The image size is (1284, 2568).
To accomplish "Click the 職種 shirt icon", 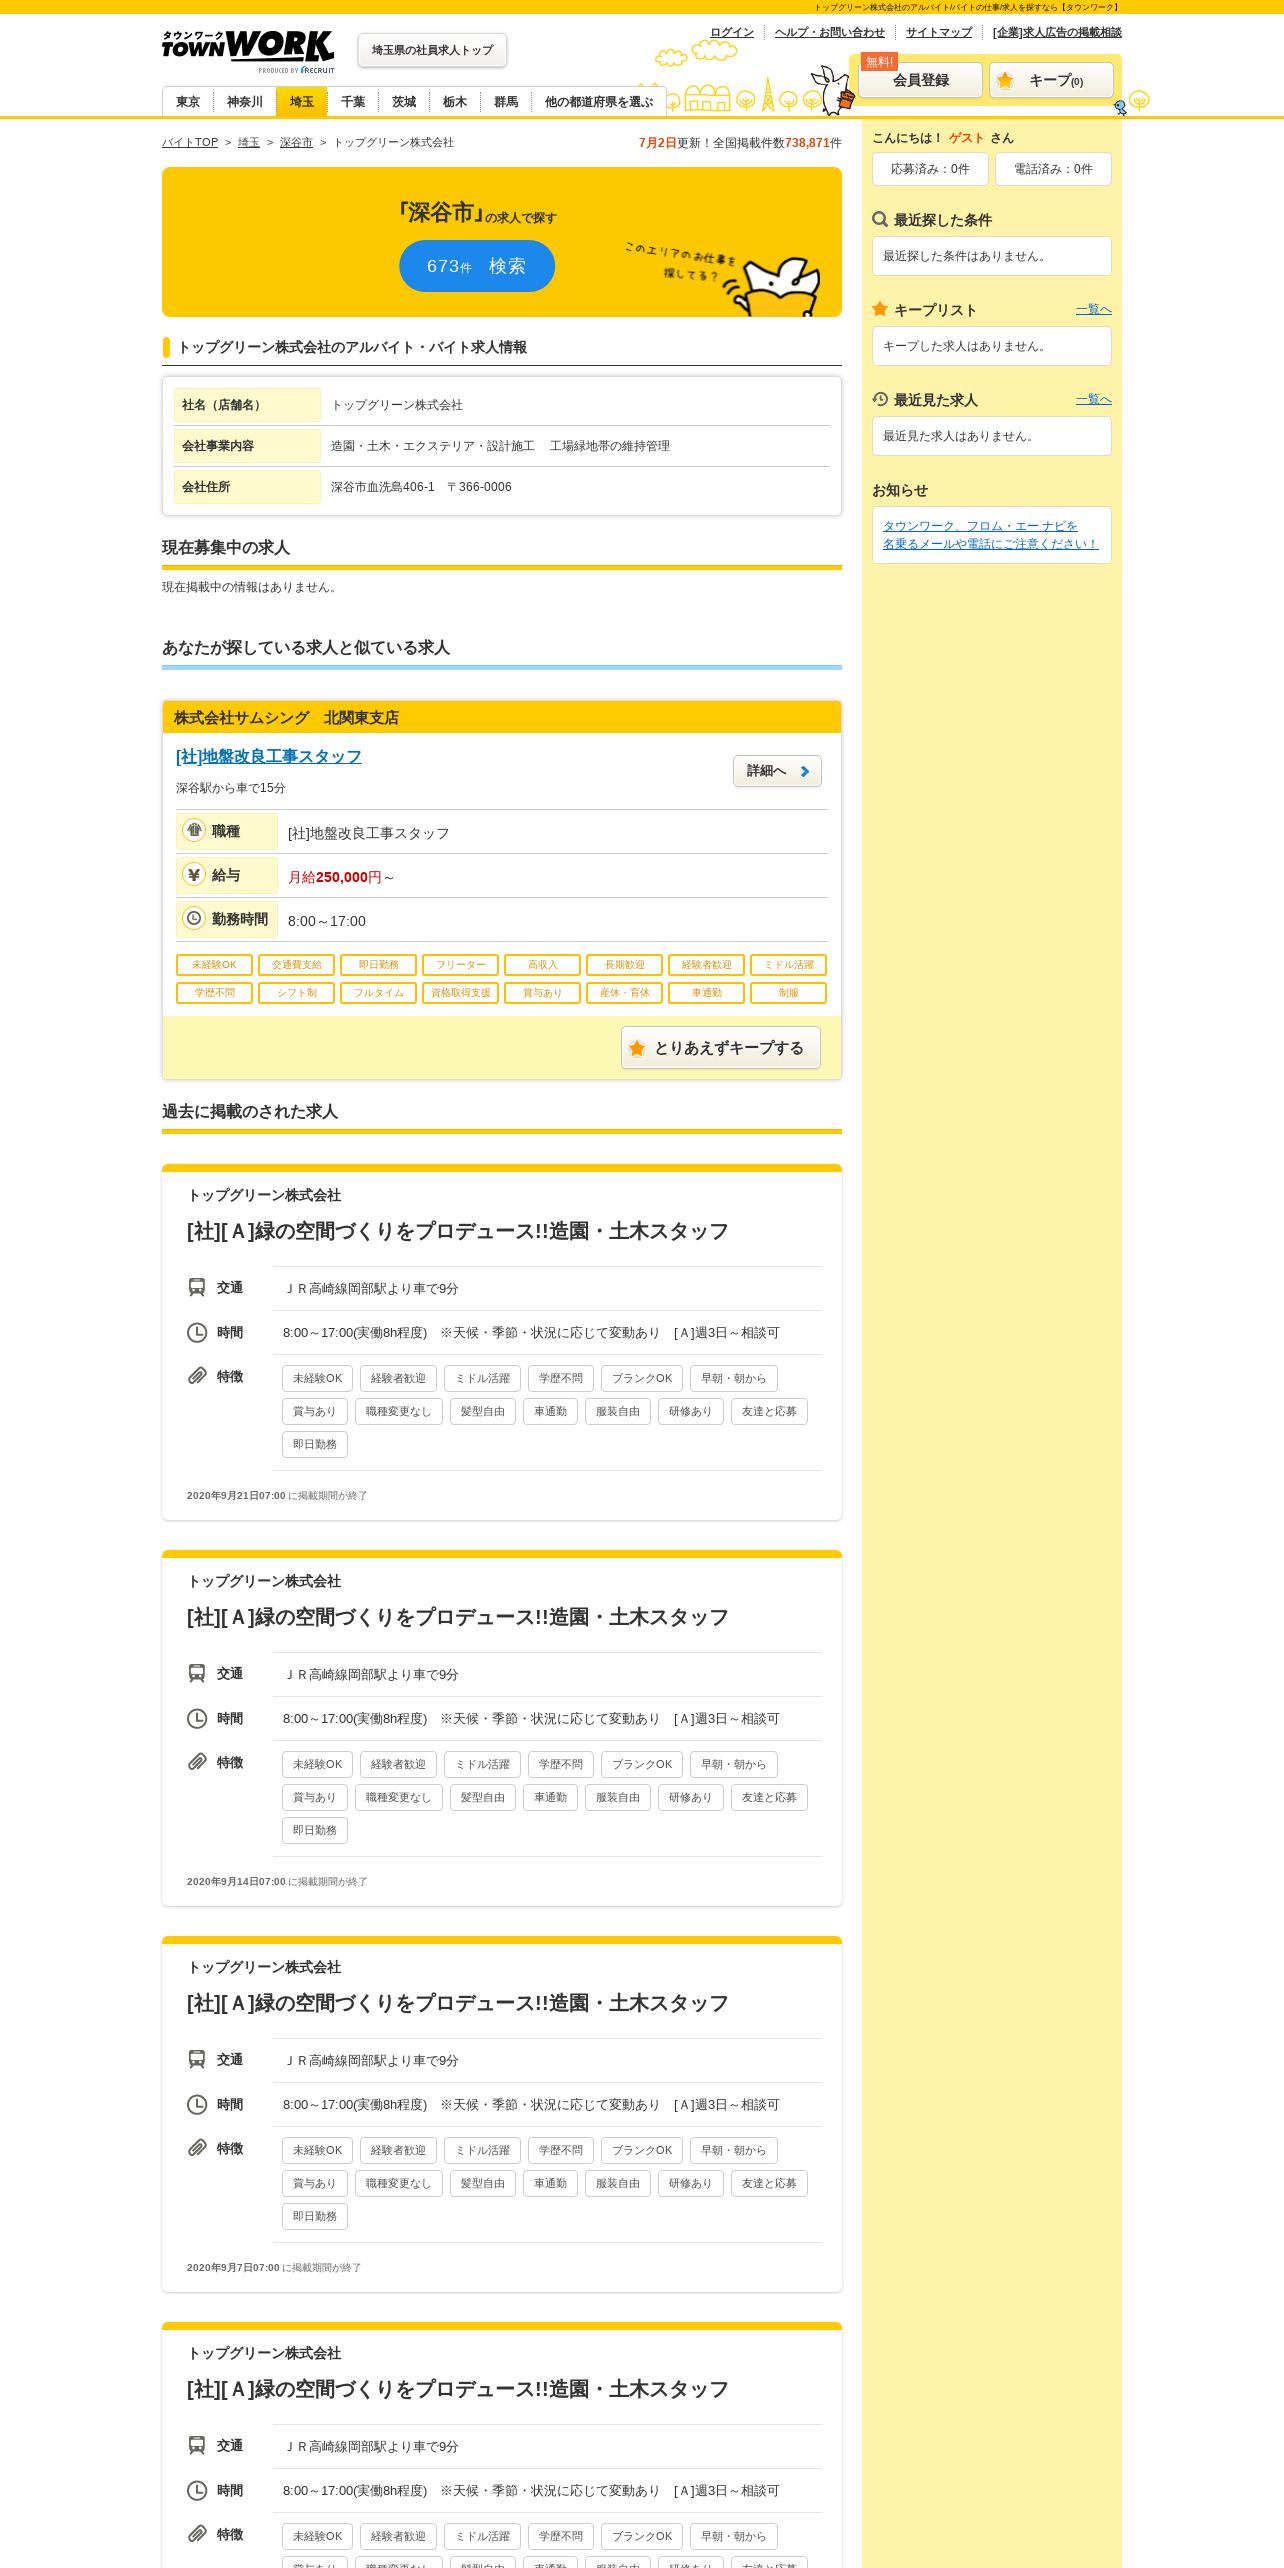I will [x=194, y=830].
